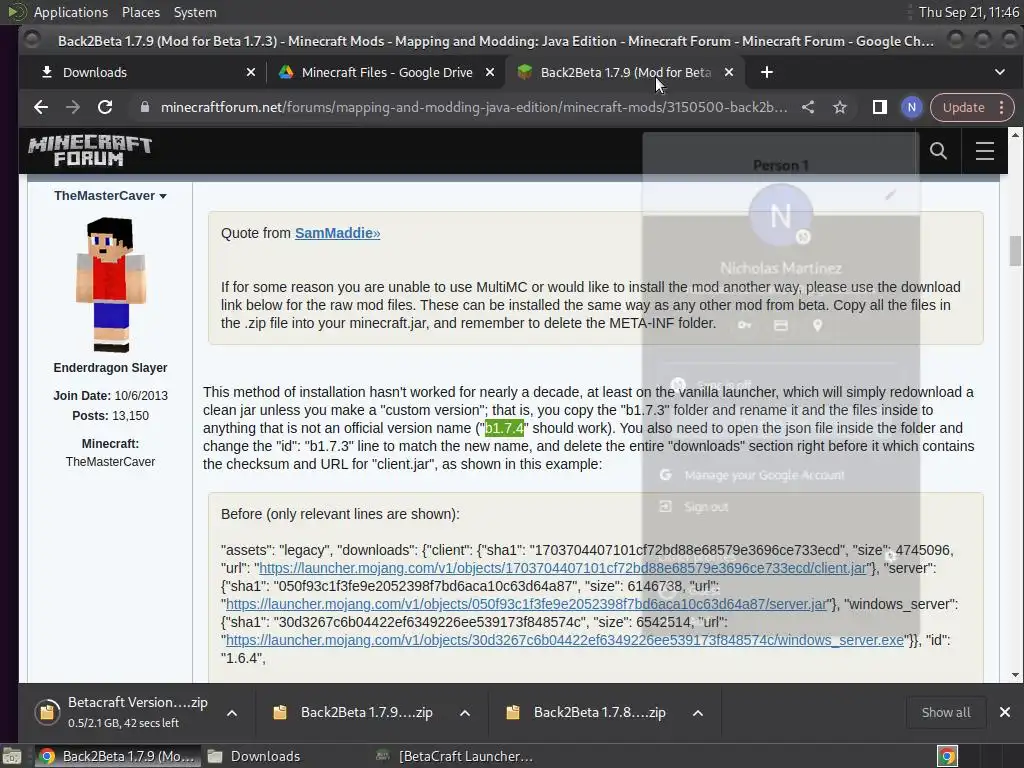
Task: Open forum search magnifier icon
Action: (938, 151)
